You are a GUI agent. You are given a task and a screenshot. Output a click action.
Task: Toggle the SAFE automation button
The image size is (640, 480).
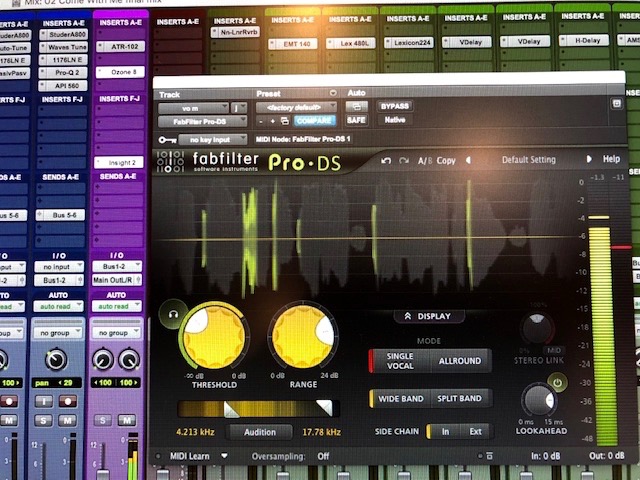click(356, 120)
